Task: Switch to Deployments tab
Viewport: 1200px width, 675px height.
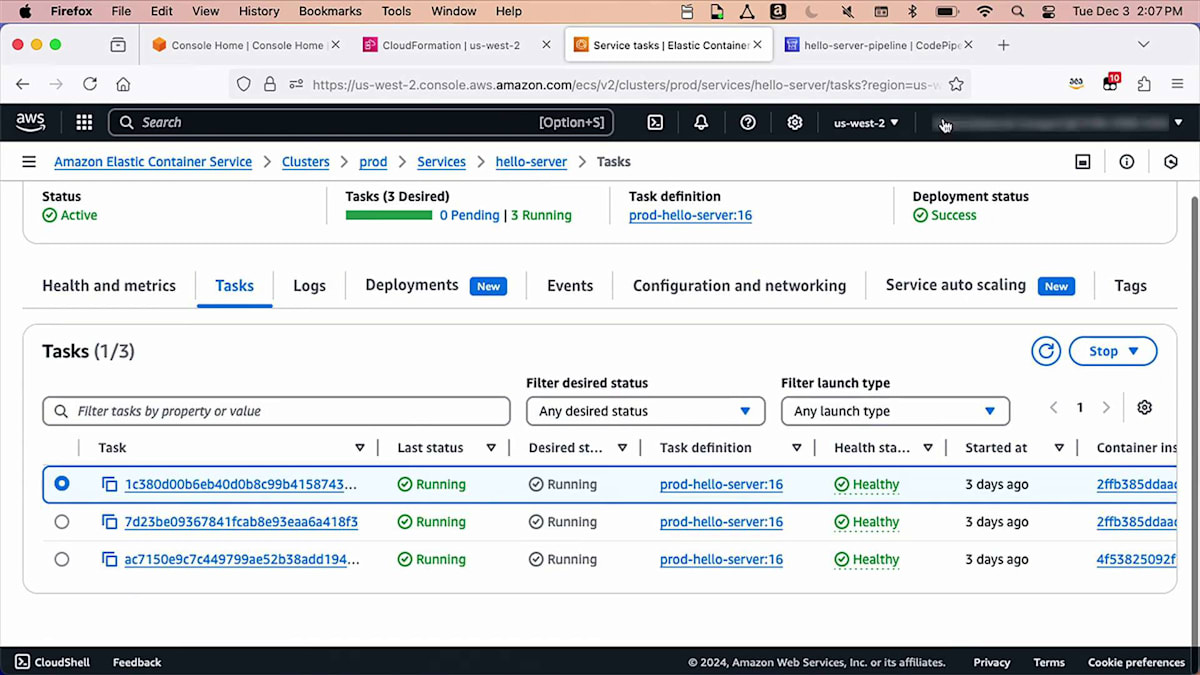Action: (x=435, y=285)
